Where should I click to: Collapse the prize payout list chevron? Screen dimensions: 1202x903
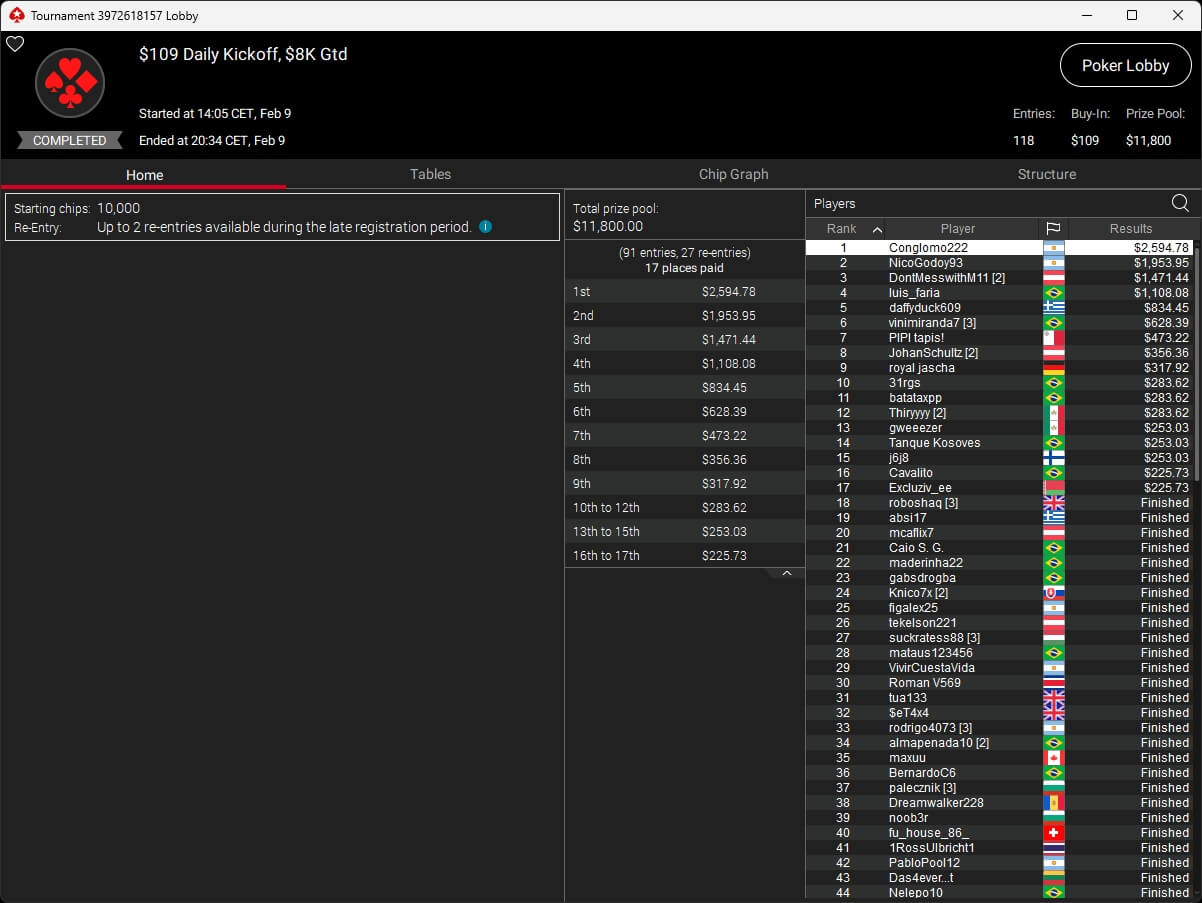click(786, 574)
